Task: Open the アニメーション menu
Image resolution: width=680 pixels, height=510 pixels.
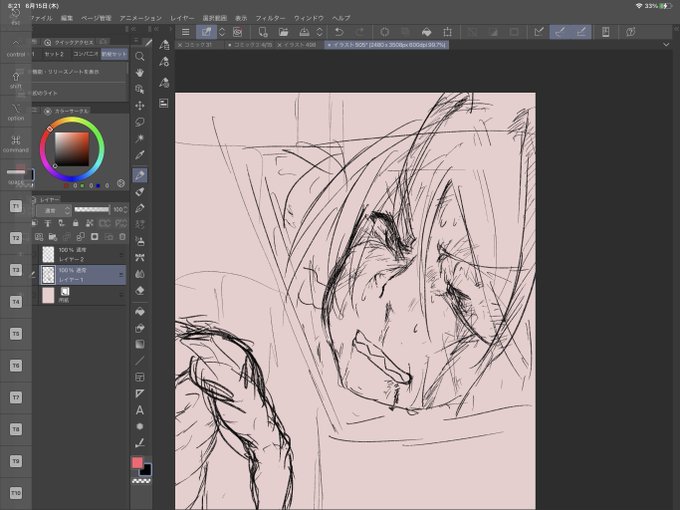Action: 141,18
